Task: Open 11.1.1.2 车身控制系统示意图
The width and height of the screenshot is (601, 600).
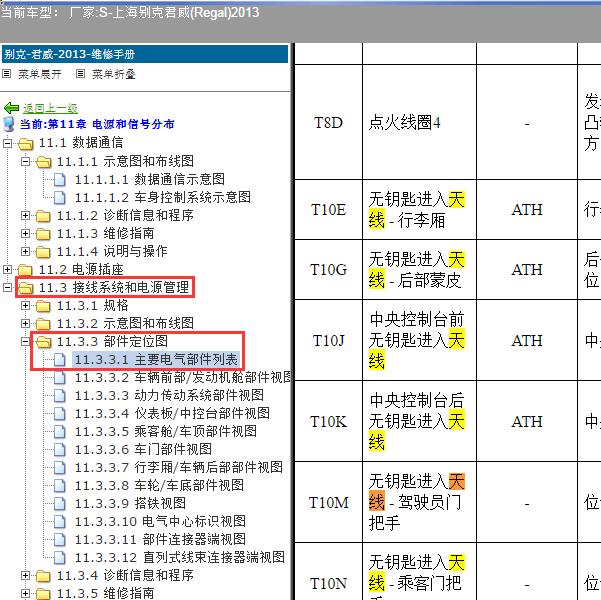Action: 163,197
